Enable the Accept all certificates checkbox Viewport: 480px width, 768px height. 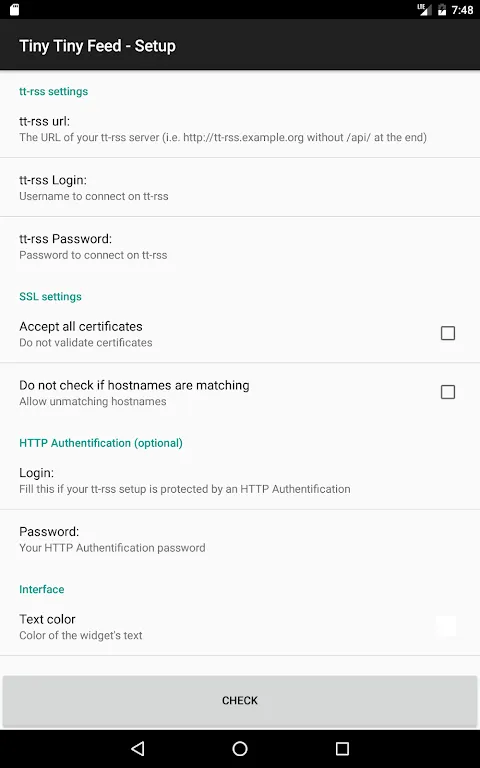[448, 333]
